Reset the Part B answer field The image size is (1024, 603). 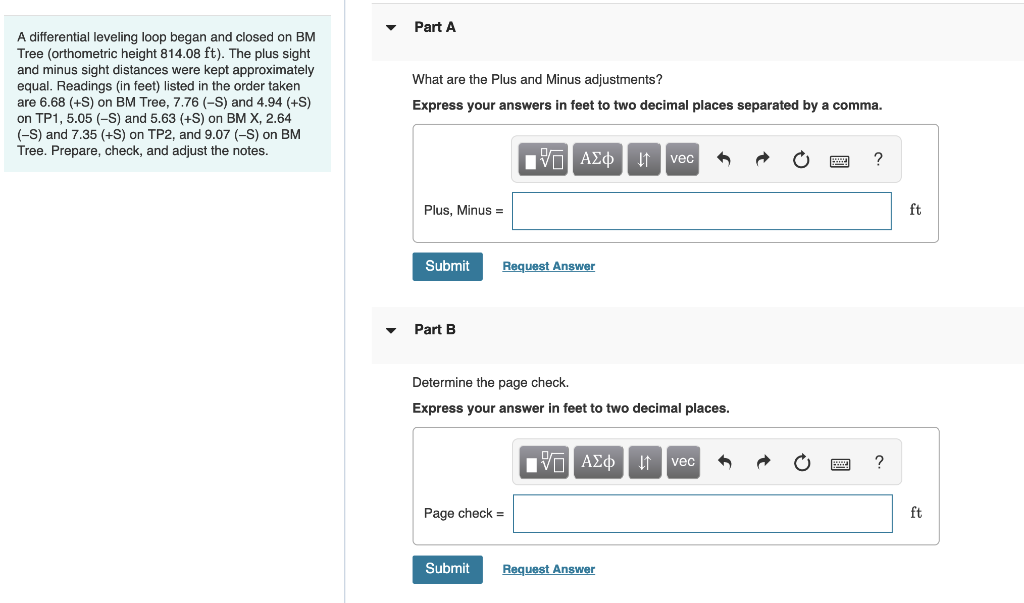click(802, 463)
